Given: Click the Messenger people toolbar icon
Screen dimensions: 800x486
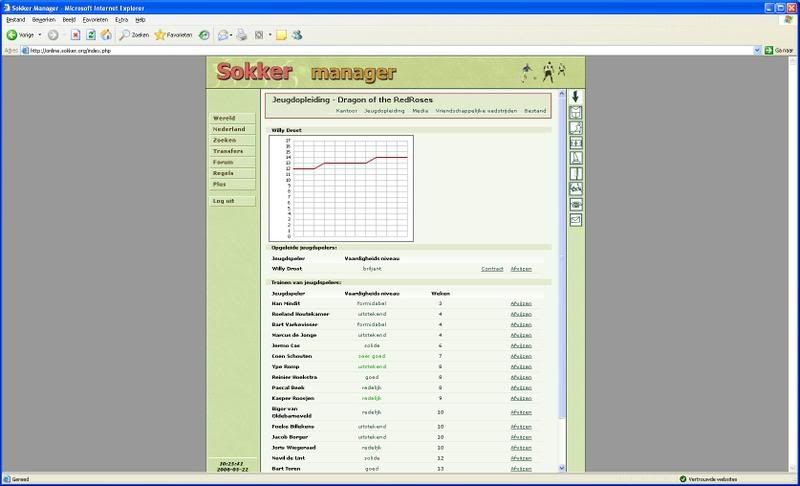Looking at the screenshot, I should click(x=297, y=35).
